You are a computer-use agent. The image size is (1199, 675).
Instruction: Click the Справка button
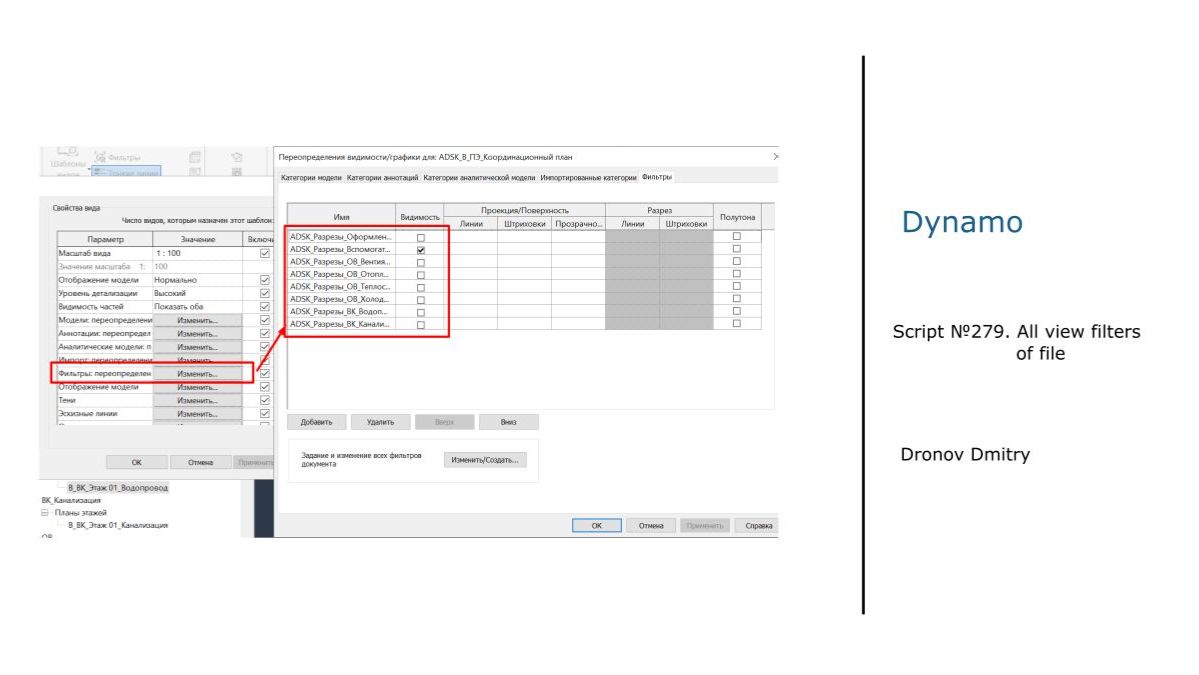click(x=759, y=526)
